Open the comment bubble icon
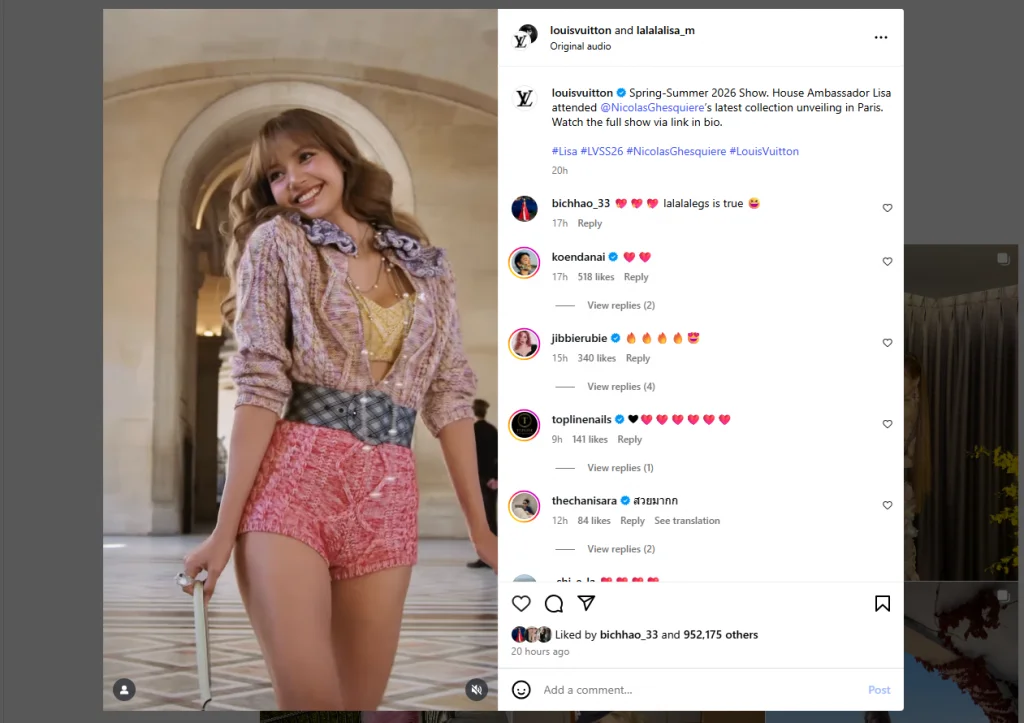Screen dimensions: 1024x723 click(x=554, y=603)
